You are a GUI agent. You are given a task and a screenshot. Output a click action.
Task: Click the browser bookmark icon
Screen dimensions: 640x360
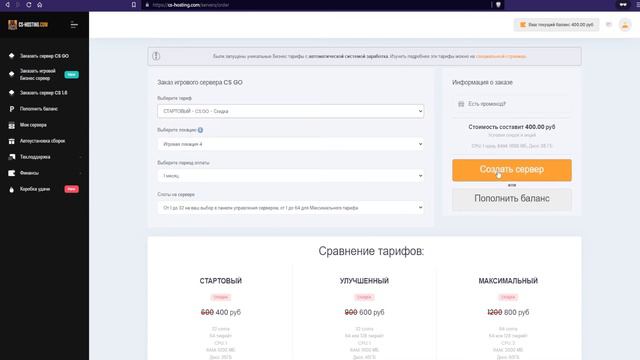pos(133,5)
